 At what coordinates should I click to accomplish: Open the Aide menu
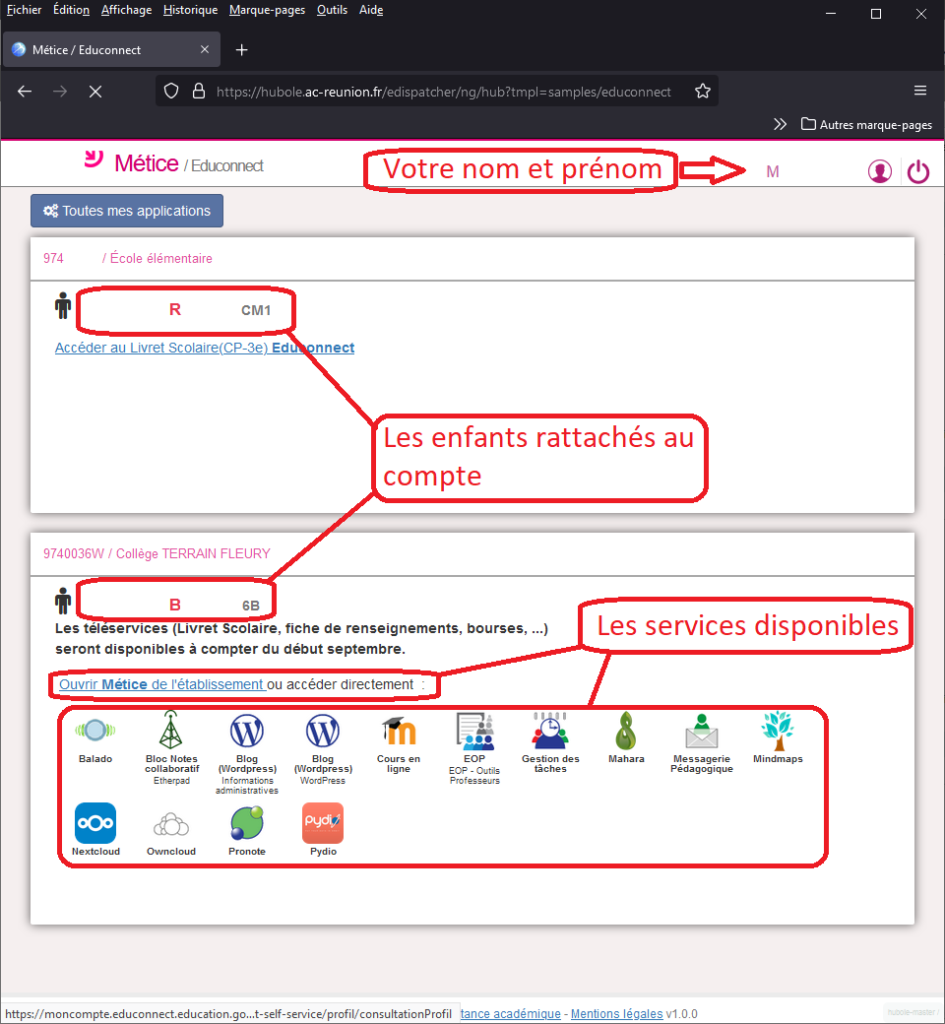pos(371,10)
